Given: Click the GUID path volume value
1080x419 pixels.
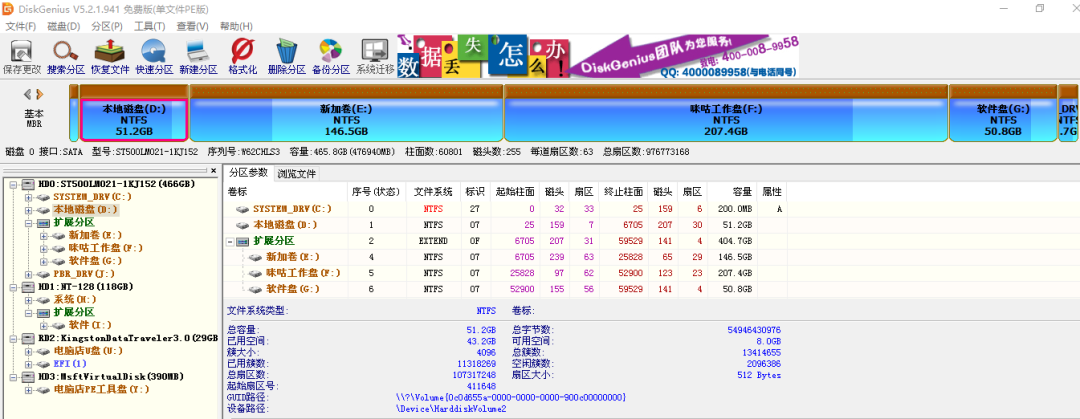Looking at the screenshot, I should click(510, 398).
